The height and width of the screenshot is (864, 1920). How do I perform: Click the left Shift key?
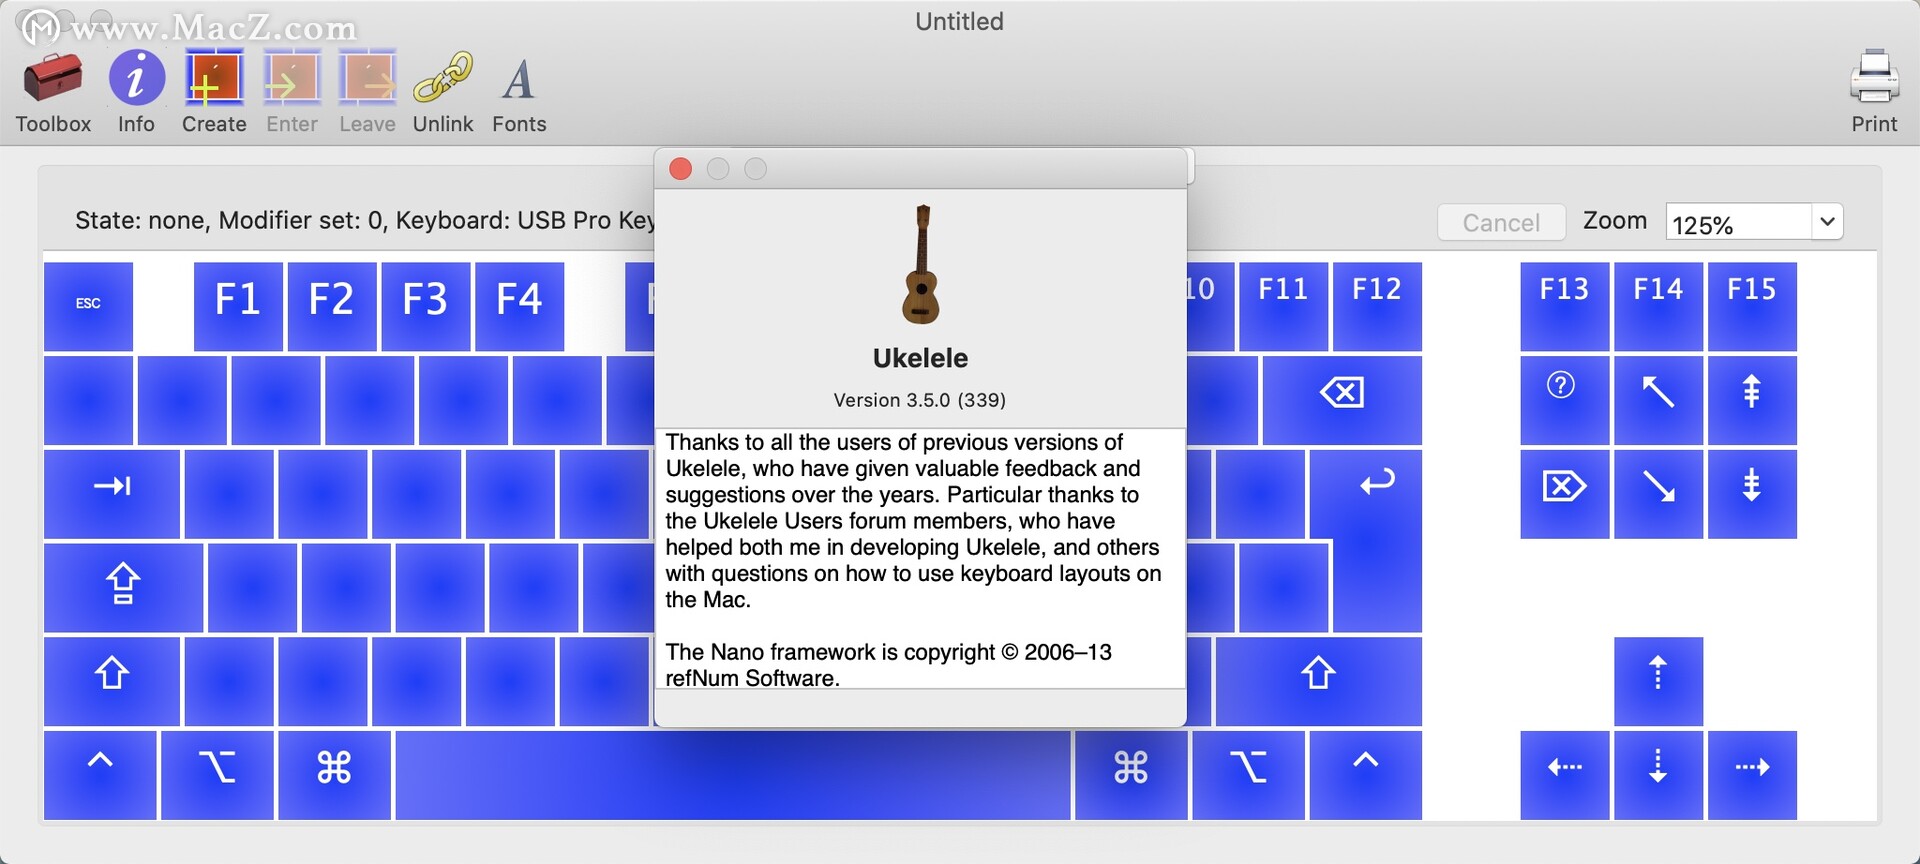point(112,682)
